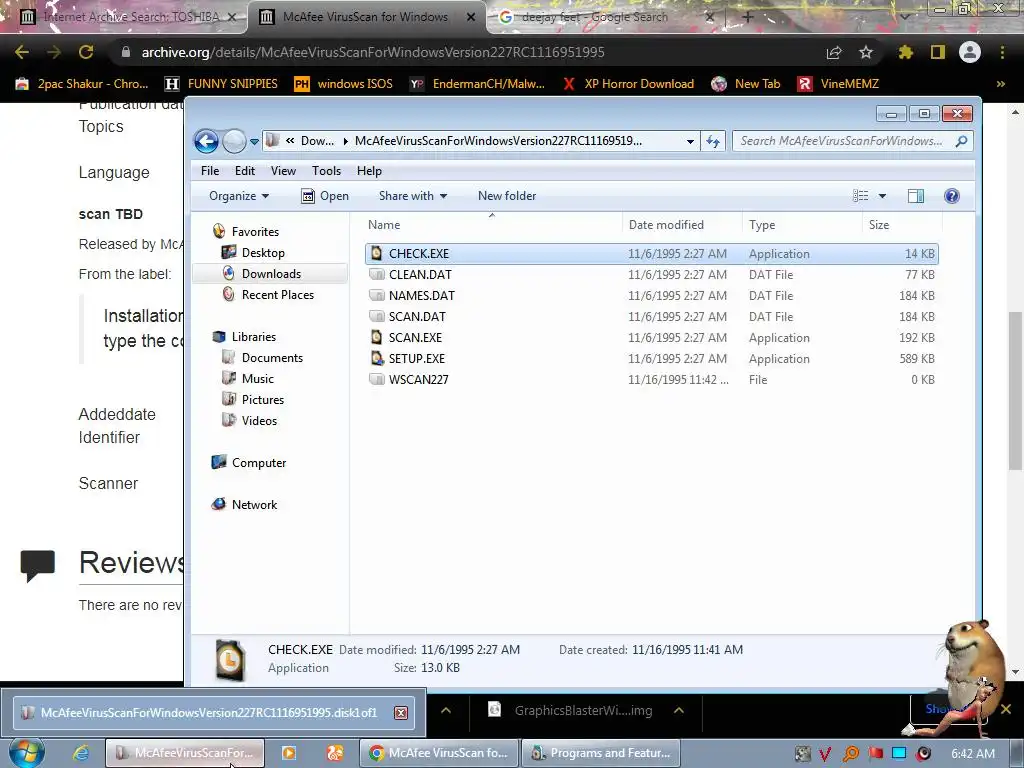Open the View menu
This screenshot has width=1024, height=768.
coord(283,170)
